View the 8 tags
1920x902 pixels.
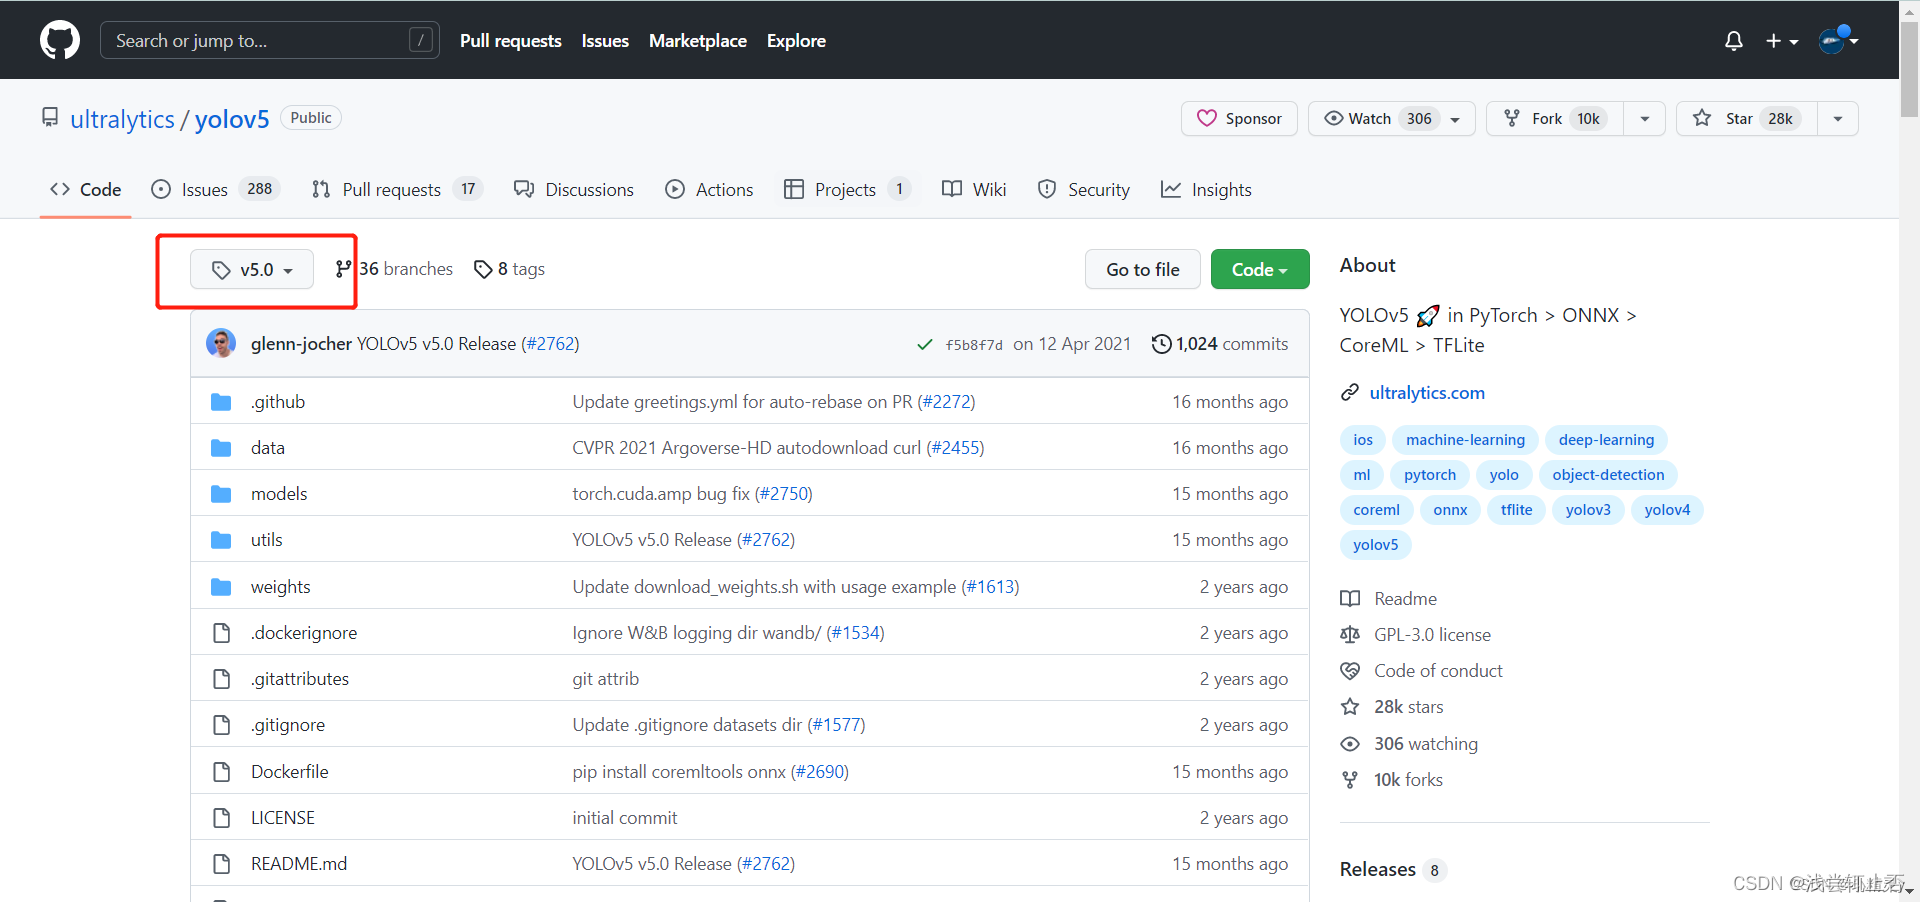509,269
